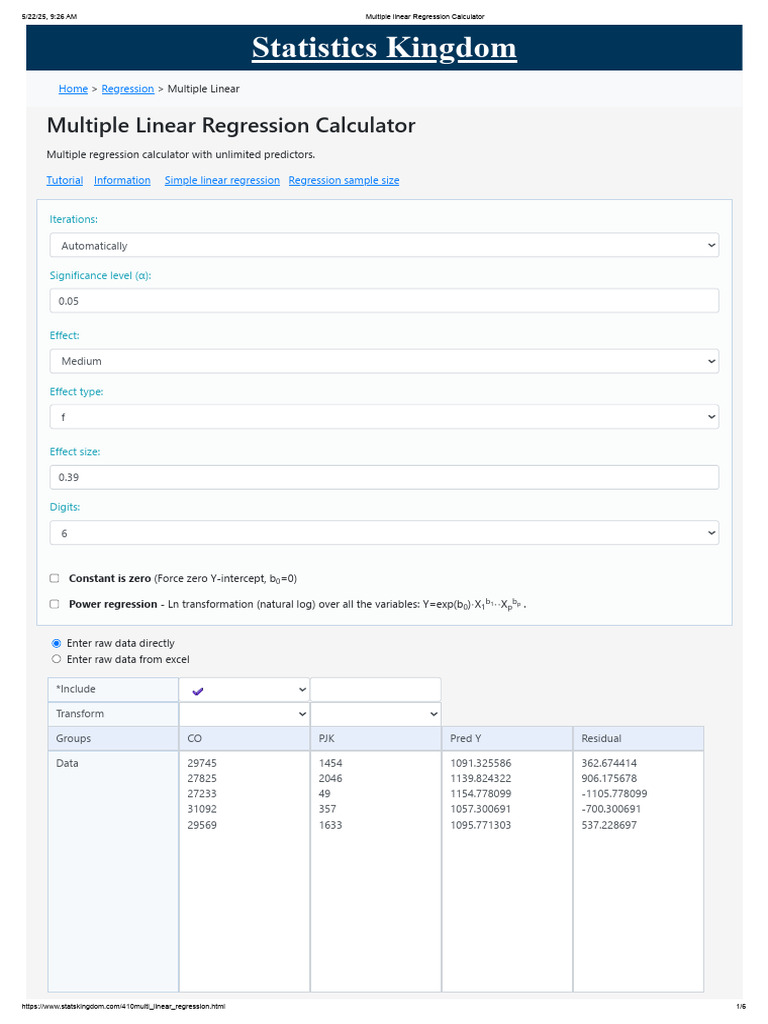This screenshot has width=768, height=1024.
Task: Click residual value 362.674414
Action: click(609, 763)
